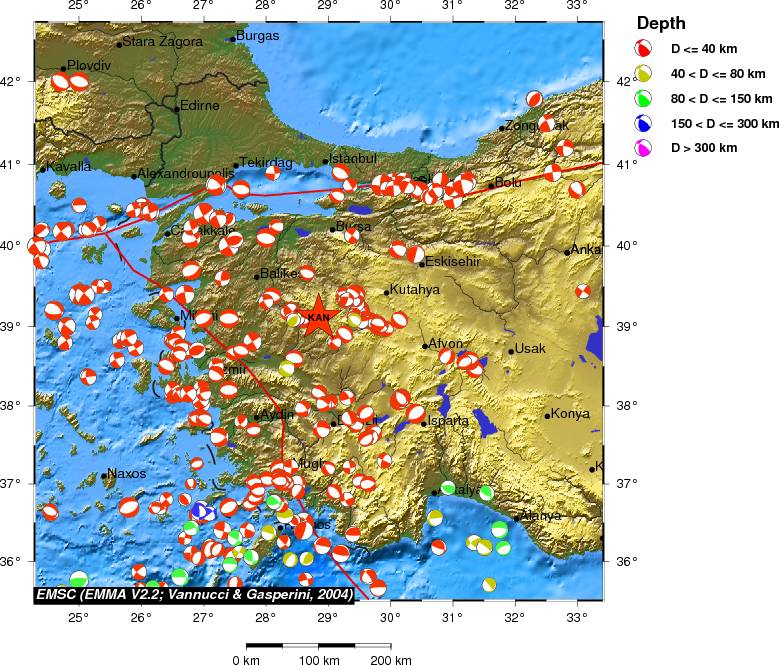
Task: Click the green 80 < D <= 150 km legend symbol
Action: (643, 98)
